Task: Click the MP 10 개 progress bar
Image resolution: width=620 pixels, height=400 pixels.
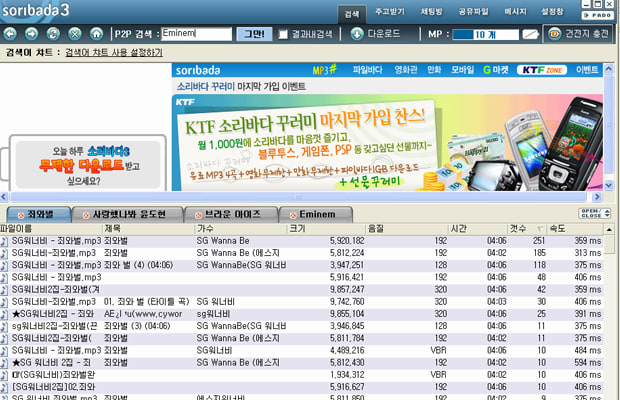Action: pos(486,34)
